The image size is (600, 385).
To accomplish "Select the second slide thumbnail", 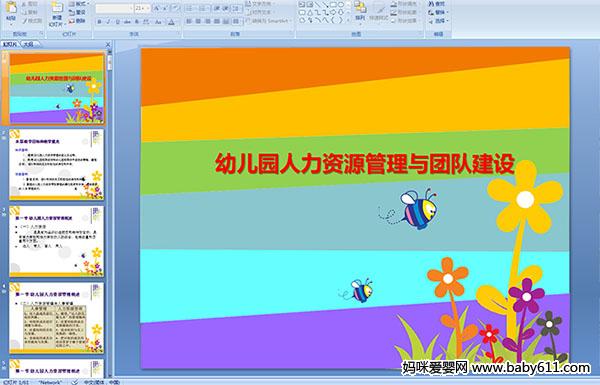I will coord(57,165).
